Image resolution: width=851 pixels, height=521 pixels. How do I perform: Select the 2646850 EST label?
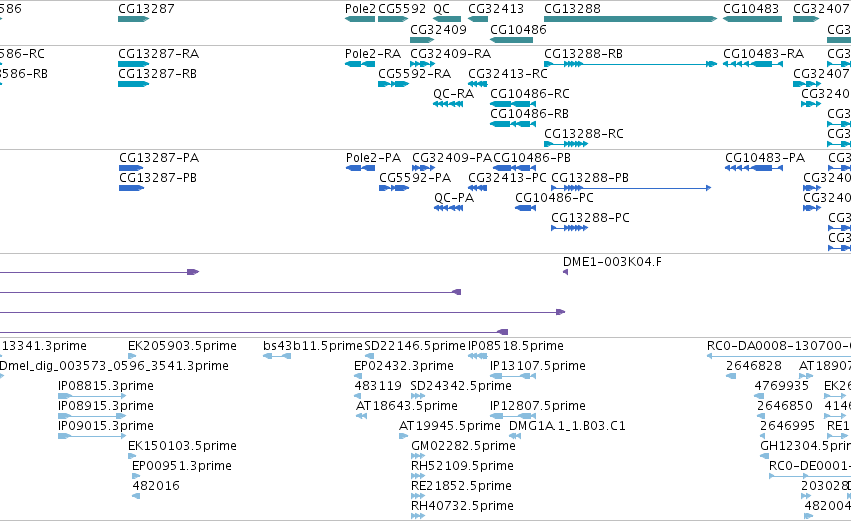coord(785,406)
